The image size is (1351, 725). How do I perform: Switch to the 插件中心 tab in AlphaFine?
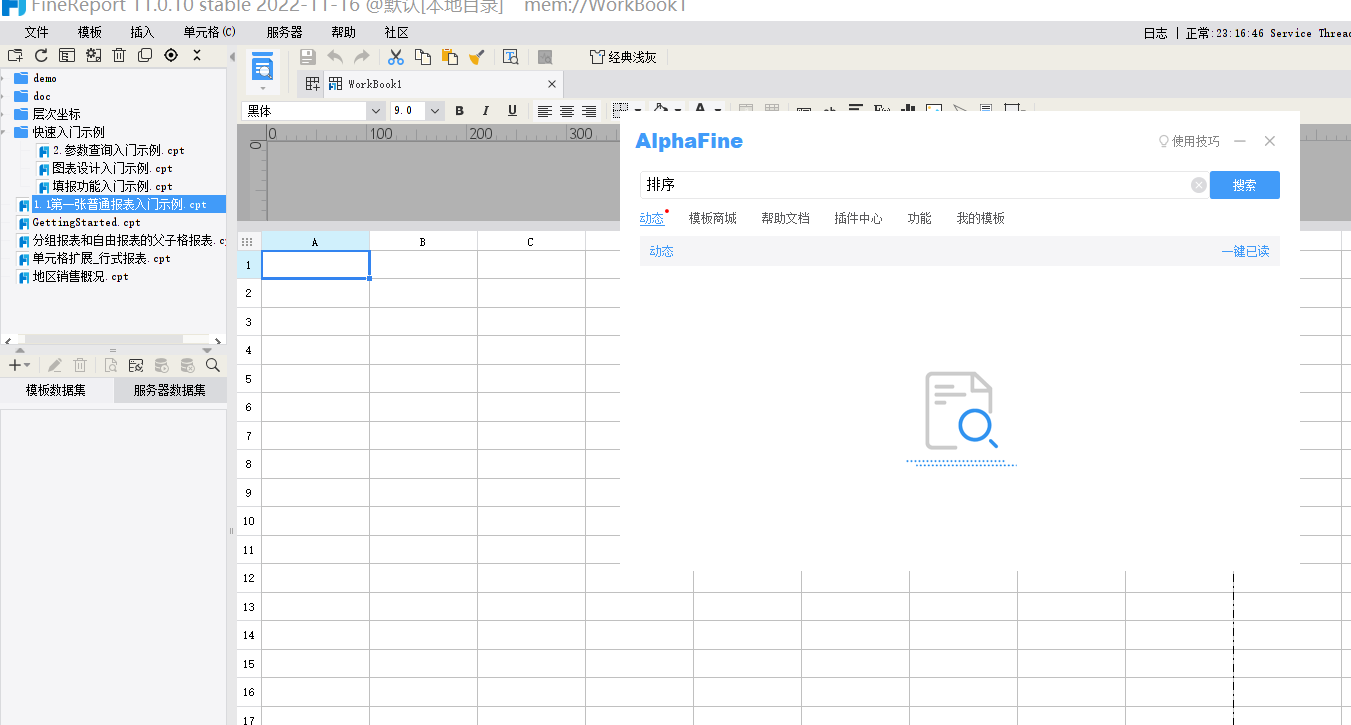click(x=858, y=218)
